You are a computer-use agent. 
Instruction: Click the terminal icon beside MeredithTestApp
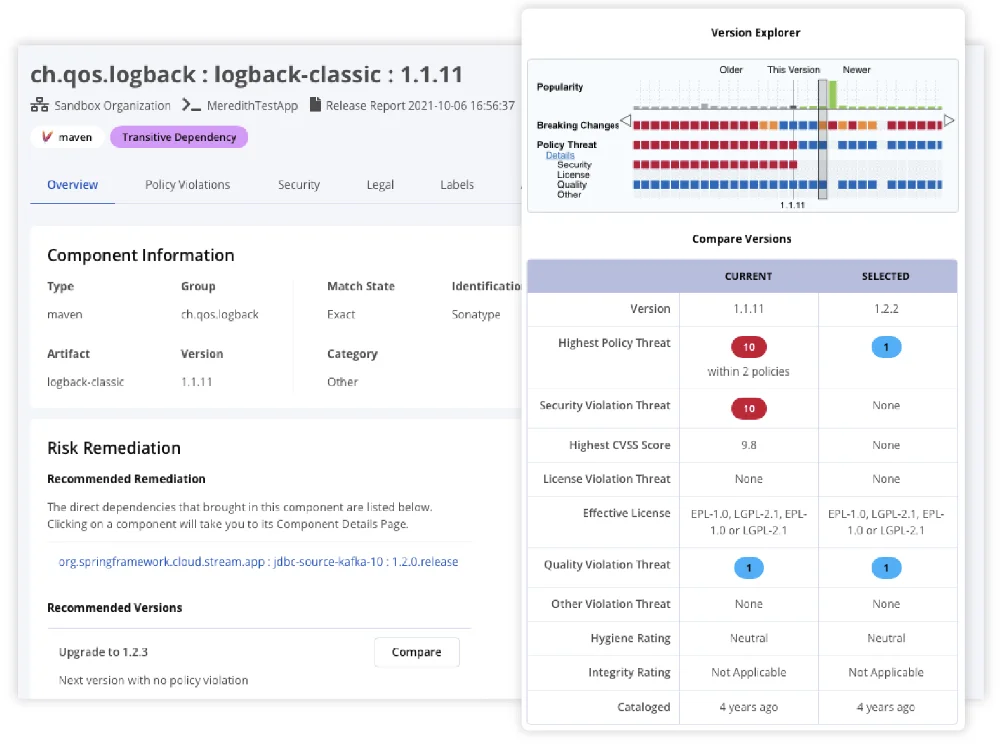tap(191, 105)
